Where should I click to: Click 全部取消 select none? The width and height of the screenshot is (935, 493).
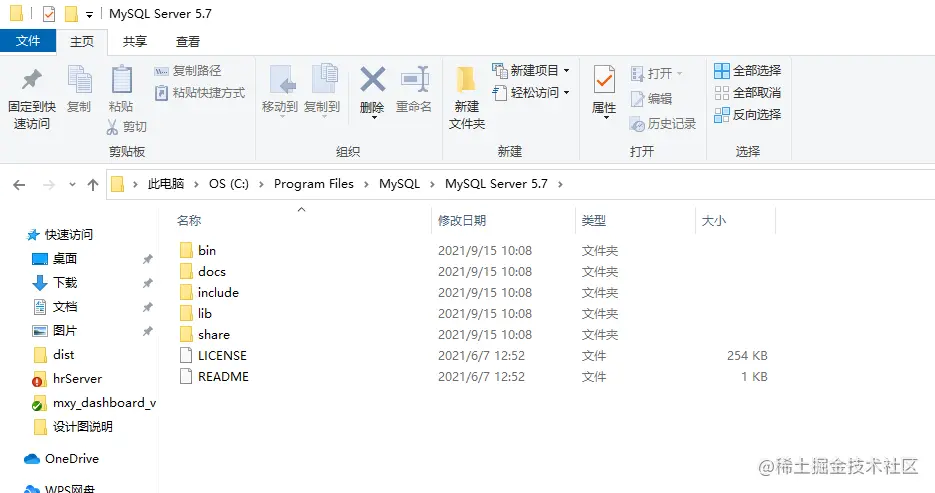coord(748,93)
